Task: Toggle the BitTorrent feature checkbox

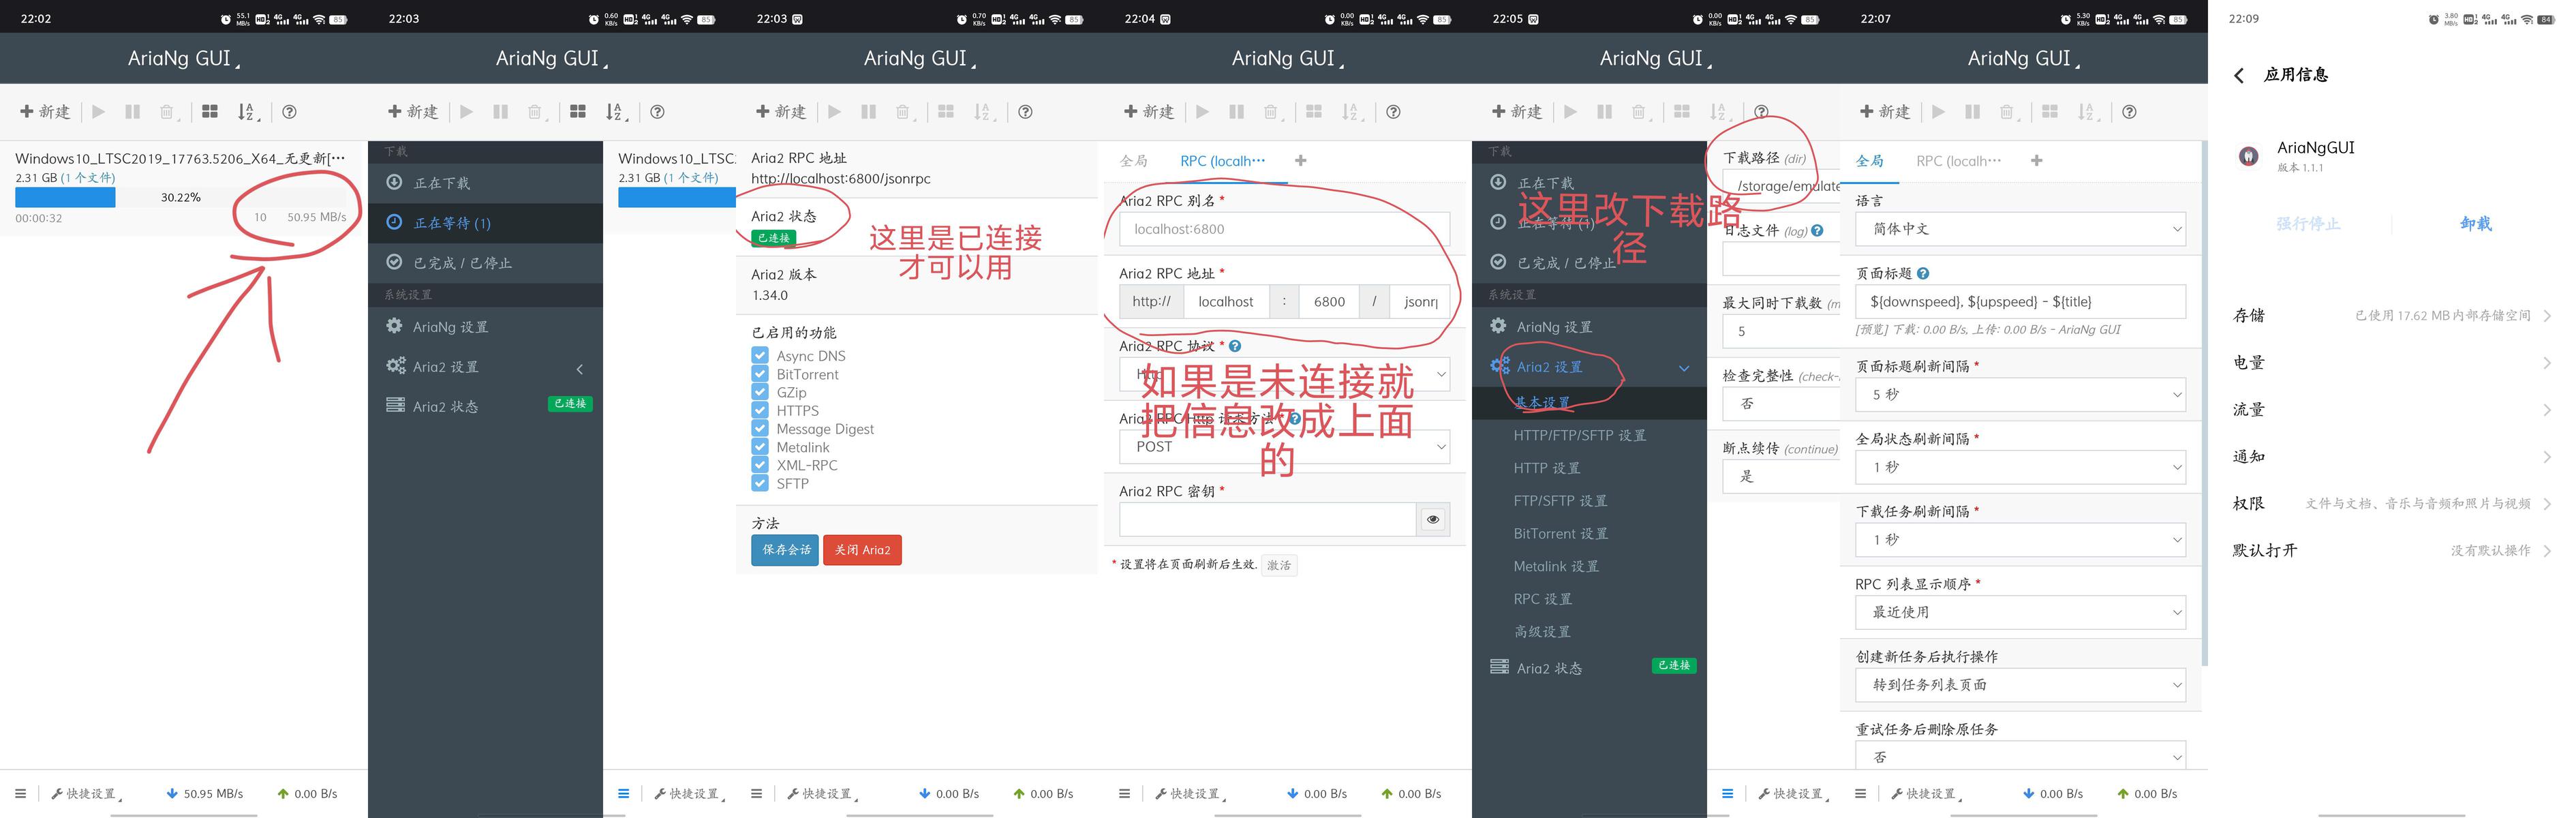Action: 760,374
